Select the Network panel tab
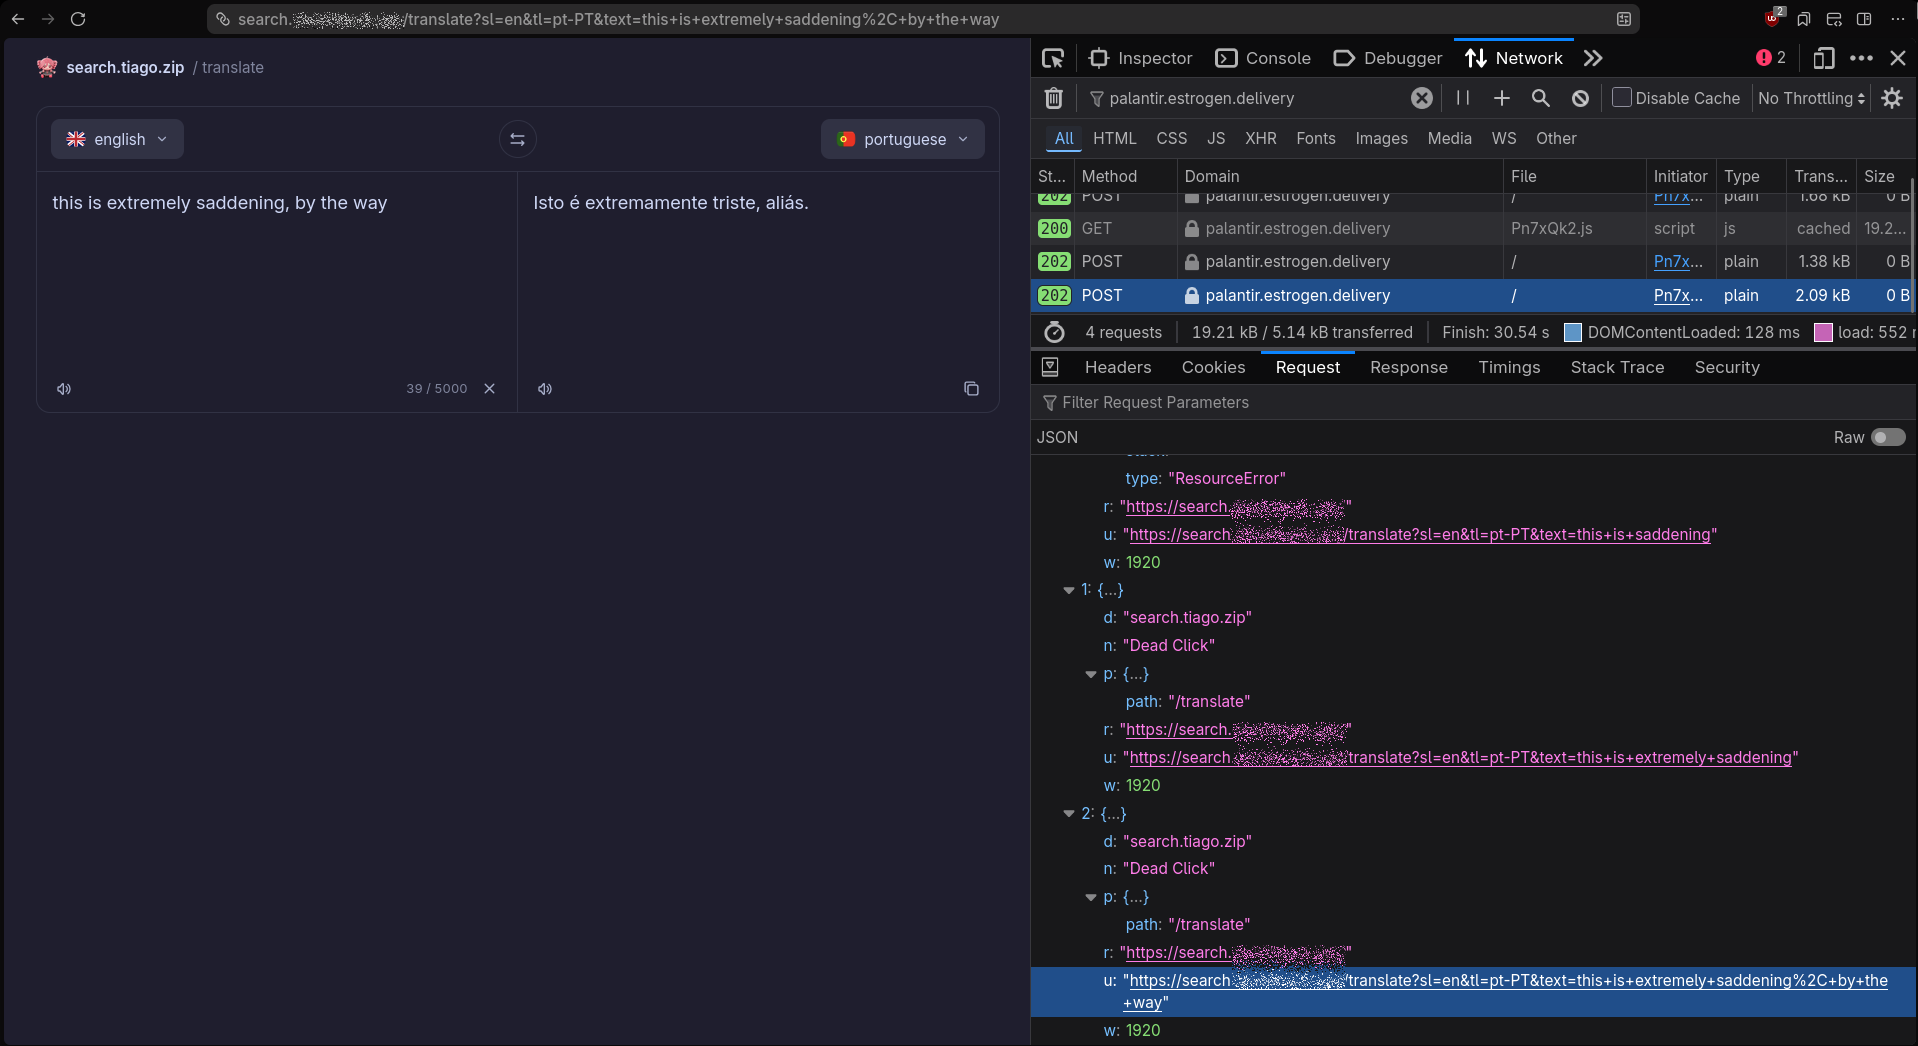Viewport: 1918px width, 1046px height. pyautogui.click(x=1514, y=58)
